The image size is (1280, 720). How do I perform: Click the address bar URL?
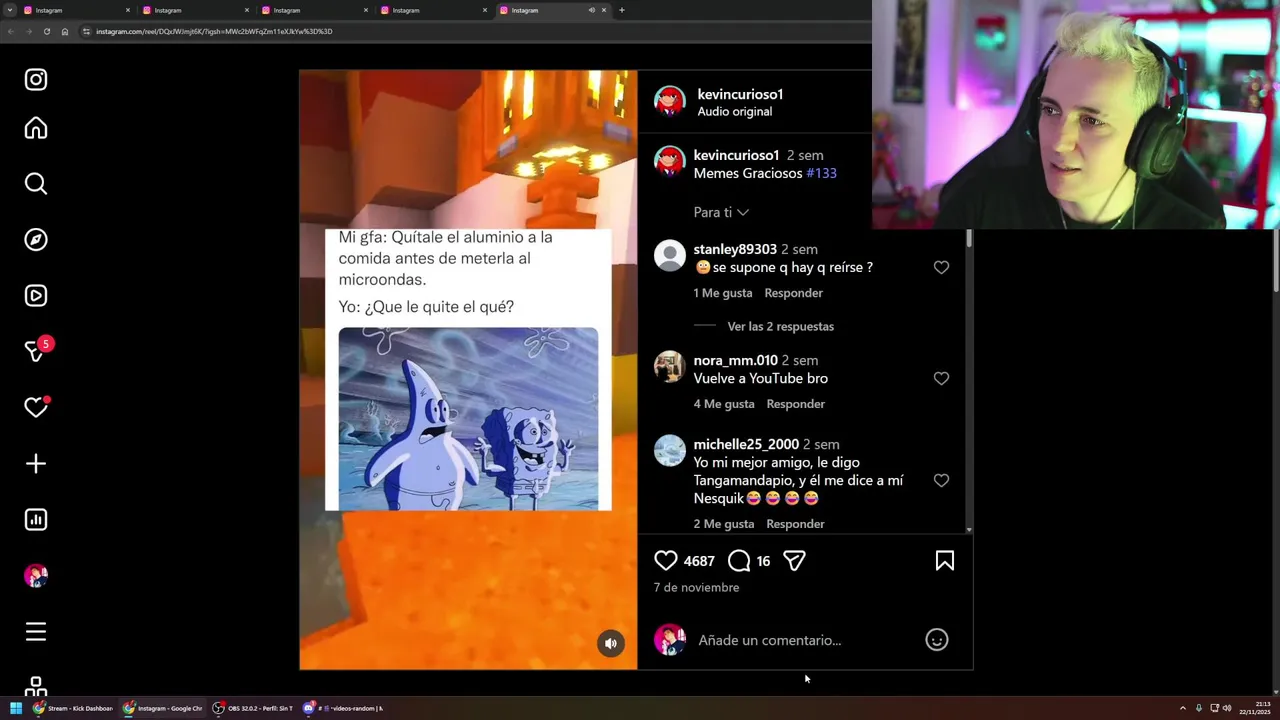(214, 31)
